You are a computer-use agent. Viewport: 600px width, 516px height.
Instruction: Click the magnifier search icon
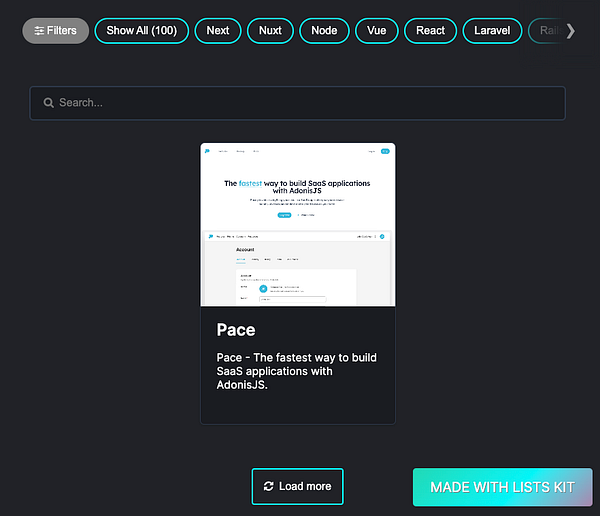click(x=49, y=103)
